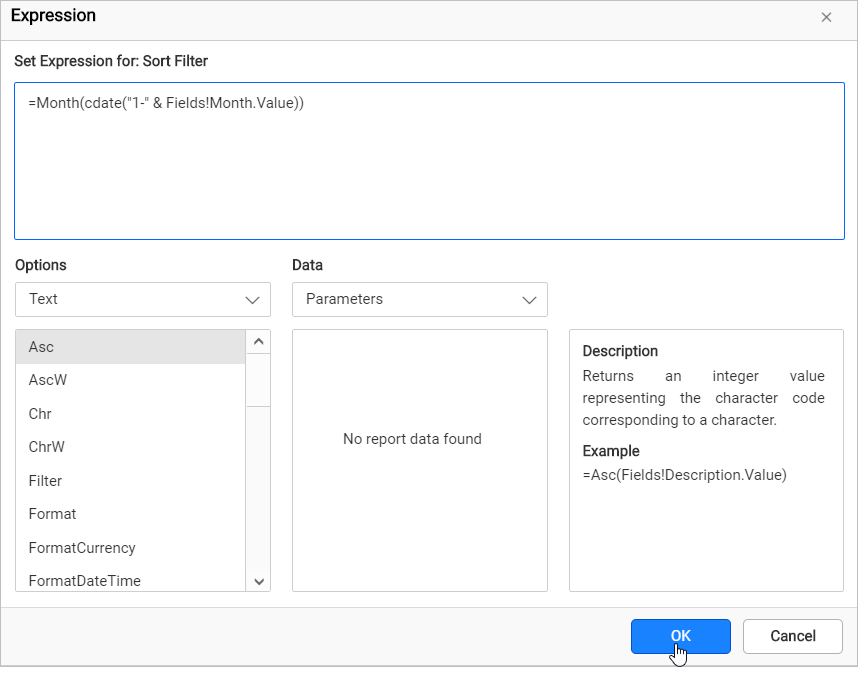The height and width of the screenshot is (675, 858).
Task: Click the Description text of the function
Action: tap(703, 398)
